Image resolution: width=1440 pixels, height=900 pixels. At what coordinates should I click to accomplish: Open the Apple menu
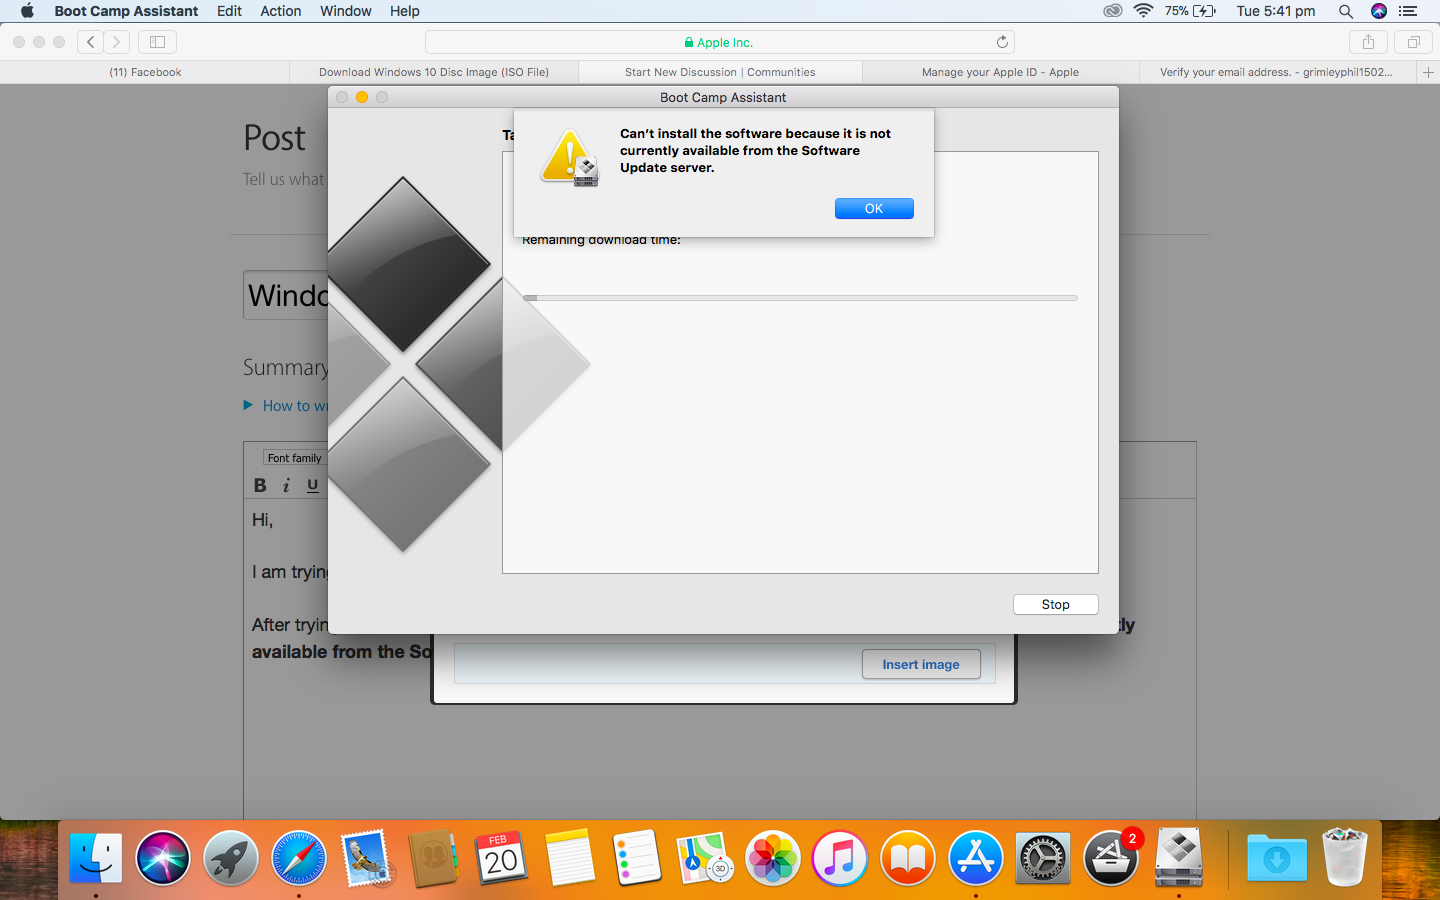[x=27, y=11]
